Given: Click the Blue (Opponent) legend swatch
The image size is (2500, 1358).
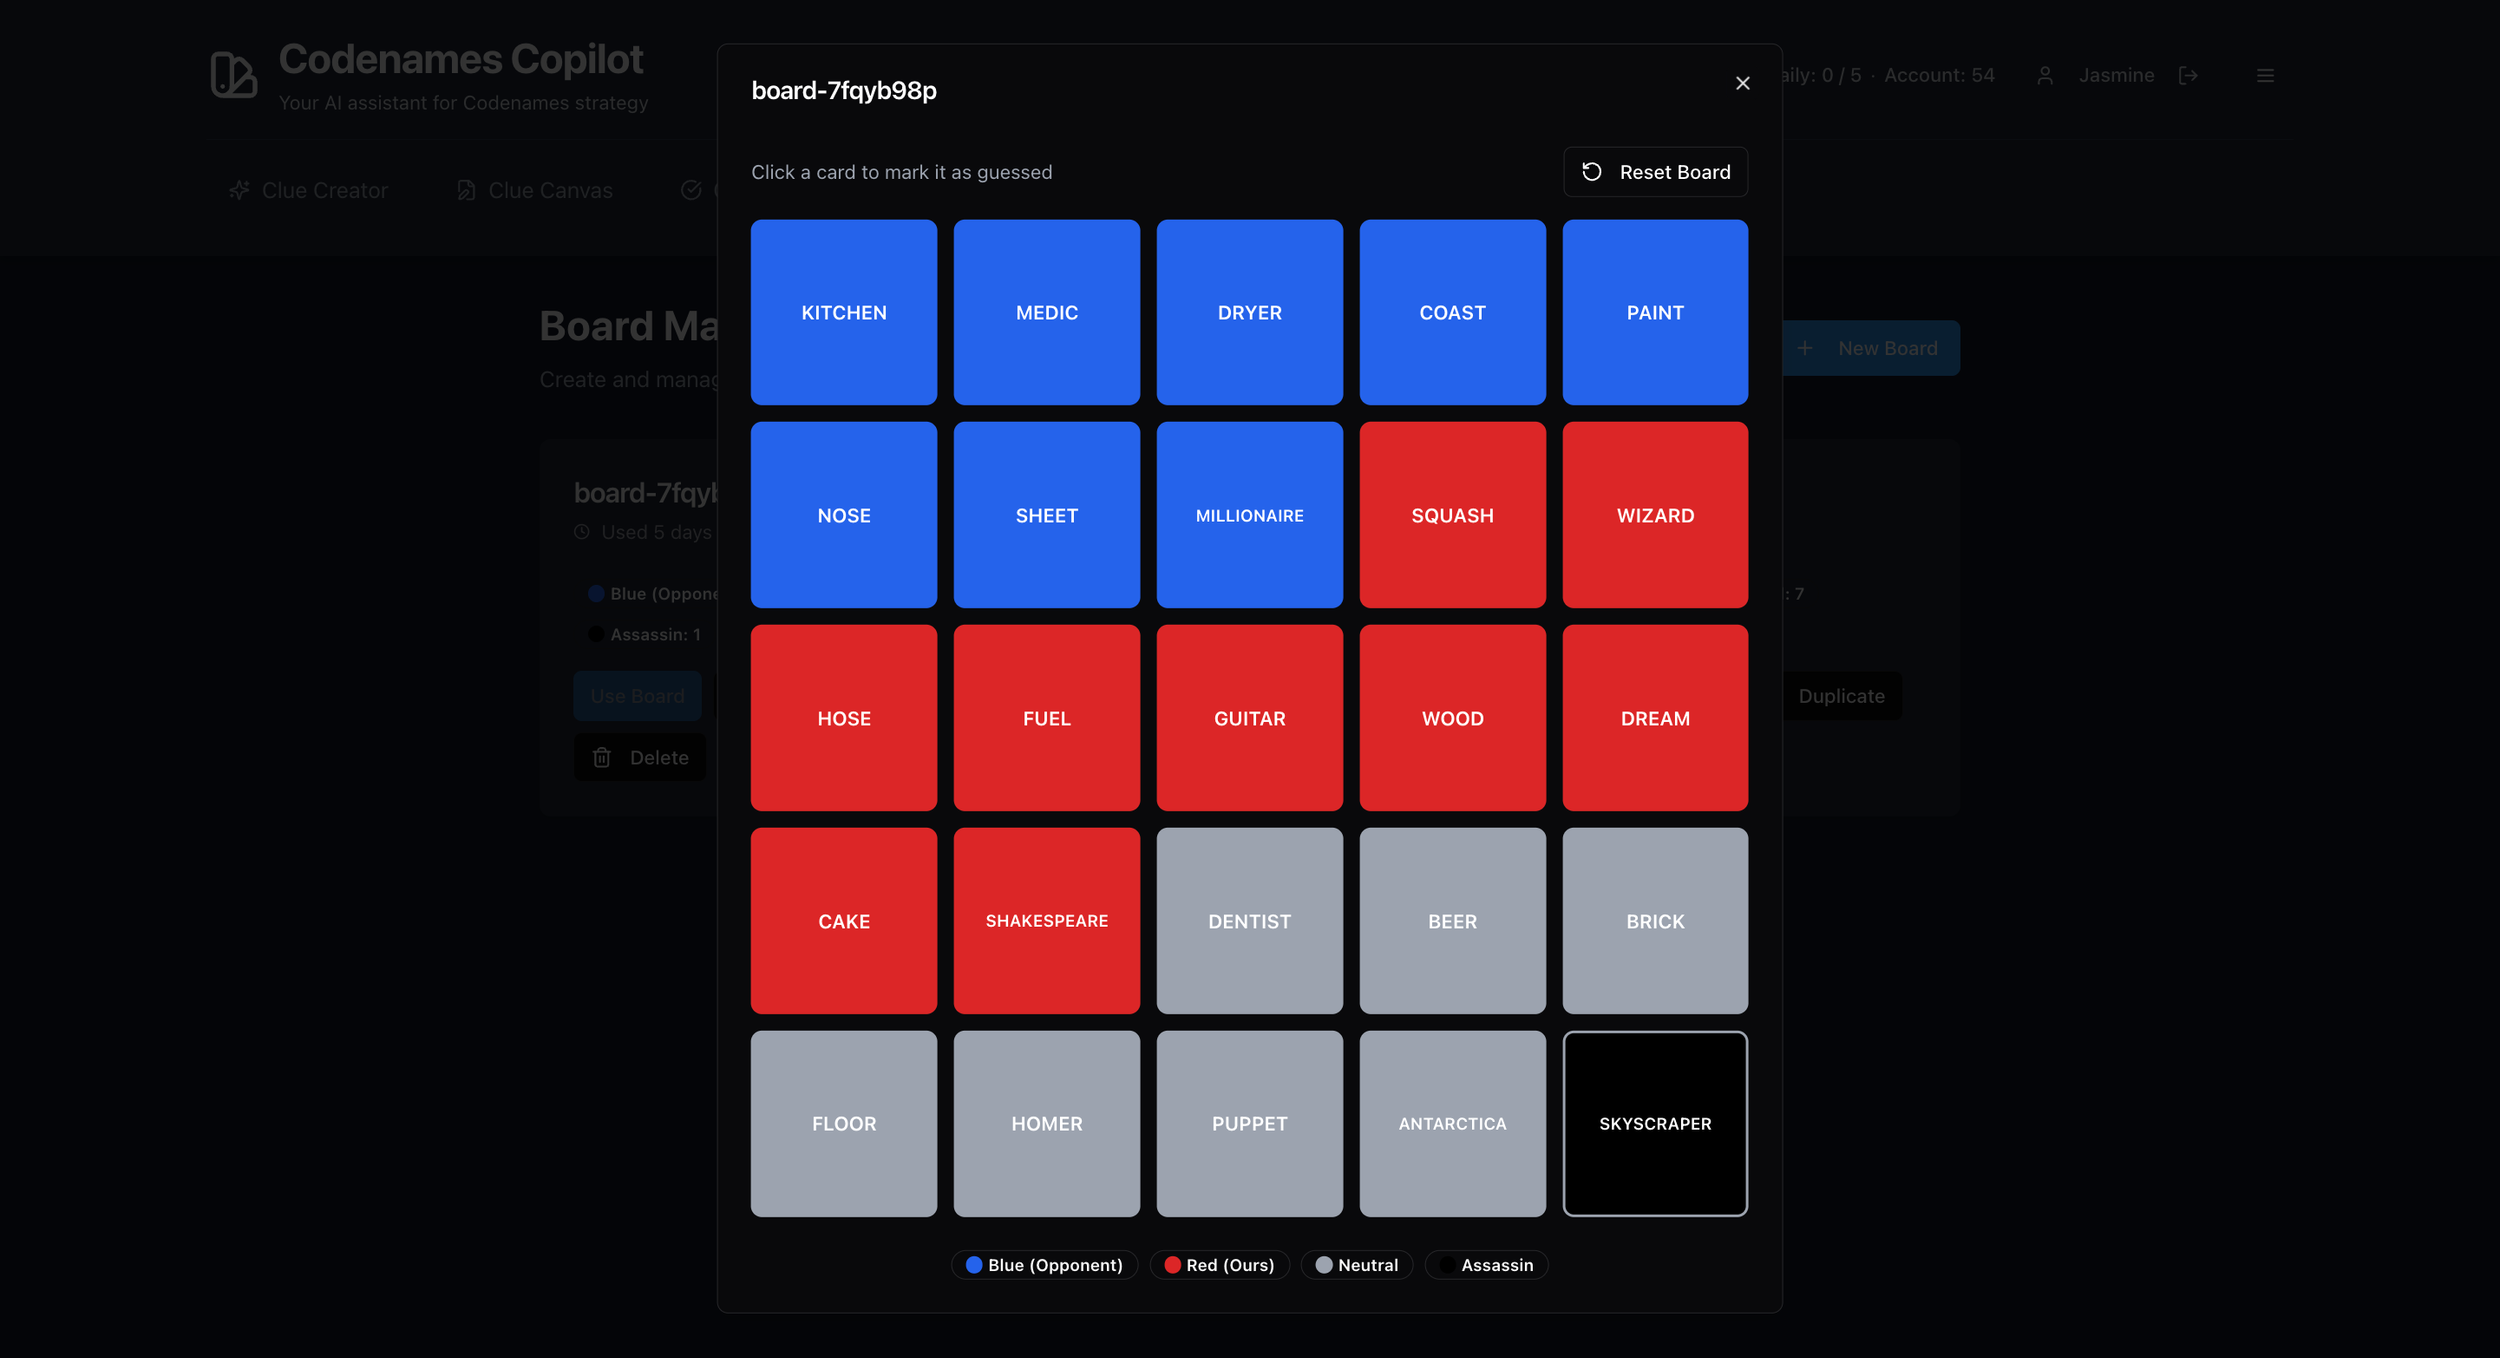Looking at the screenshot, I should pos(974,1265).
